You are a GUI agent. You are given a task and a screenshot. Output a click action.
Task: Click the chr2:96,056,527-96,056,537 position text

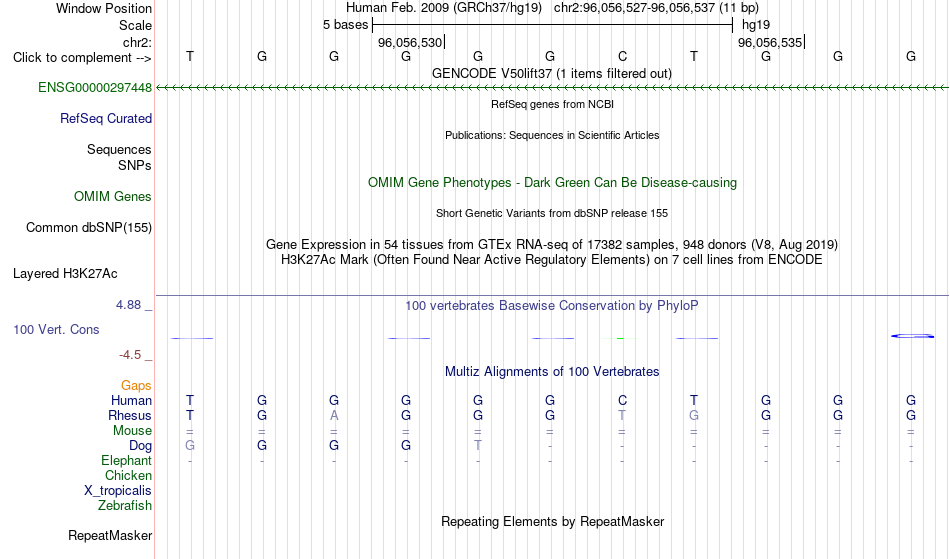point(656,8)
